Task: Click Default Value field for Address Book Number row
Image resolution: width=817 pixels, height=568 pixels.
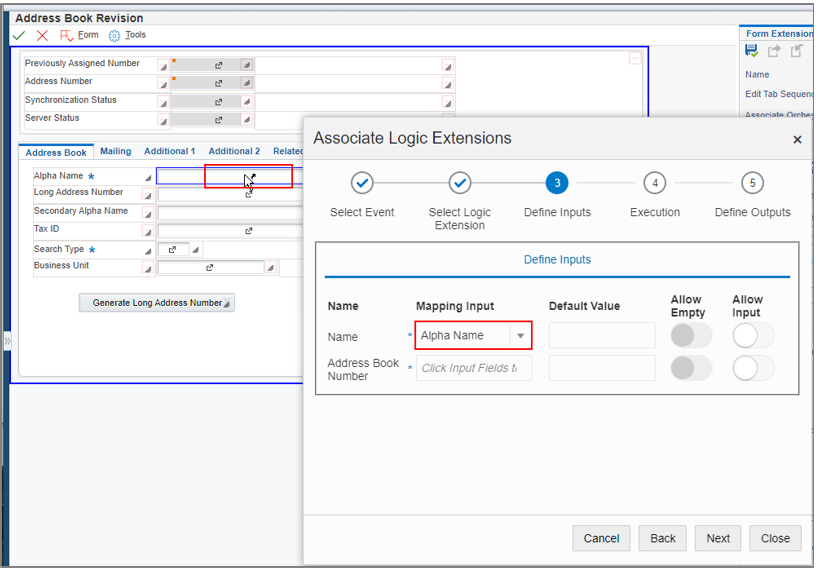Action: click(602, 368)
